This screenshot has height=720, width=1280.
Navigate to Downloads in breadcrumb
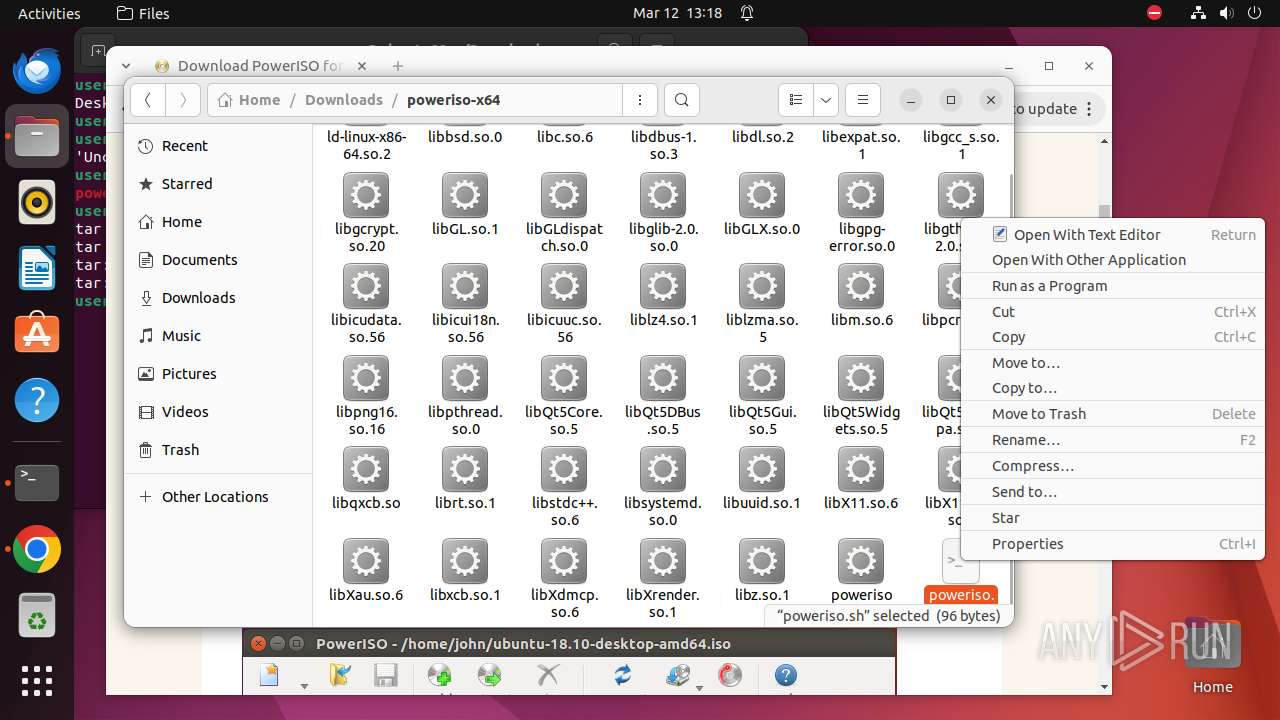[x=344, y=100]
